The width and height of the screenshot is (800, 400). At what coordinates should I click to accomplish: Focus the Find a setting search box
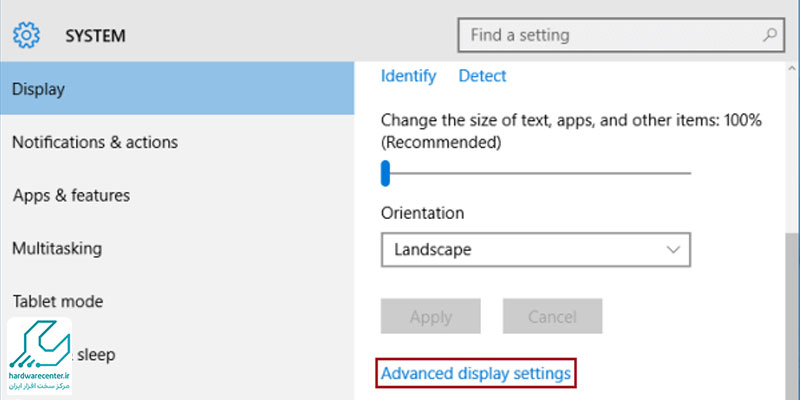610,36
